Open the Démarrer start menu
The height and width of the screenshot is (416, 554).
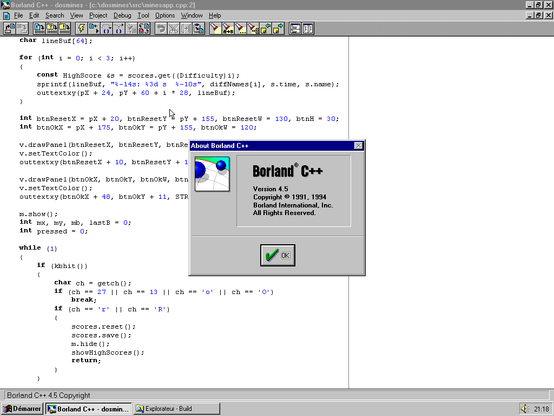point(22,409)
